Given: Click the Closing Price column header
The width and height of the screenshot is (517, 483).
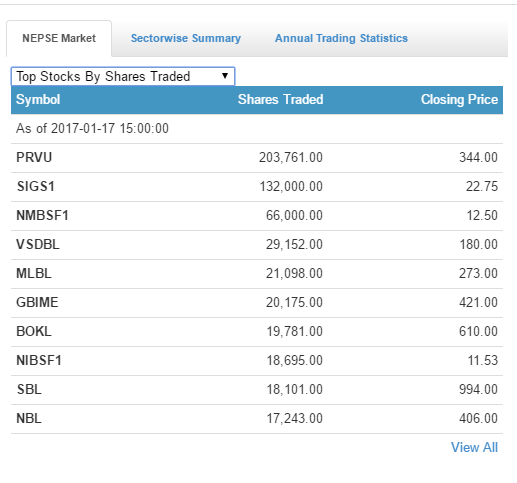Looking at the screenshot, I should tap(459, 99).
